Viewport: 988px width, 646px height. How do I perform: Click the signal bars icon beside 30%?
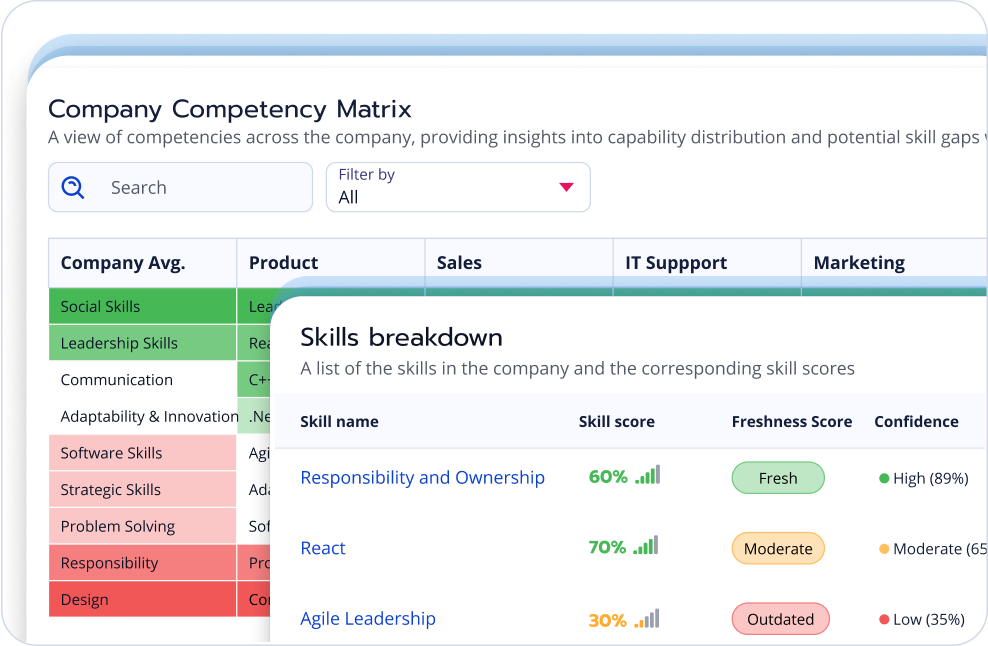[x=647, y=619]
